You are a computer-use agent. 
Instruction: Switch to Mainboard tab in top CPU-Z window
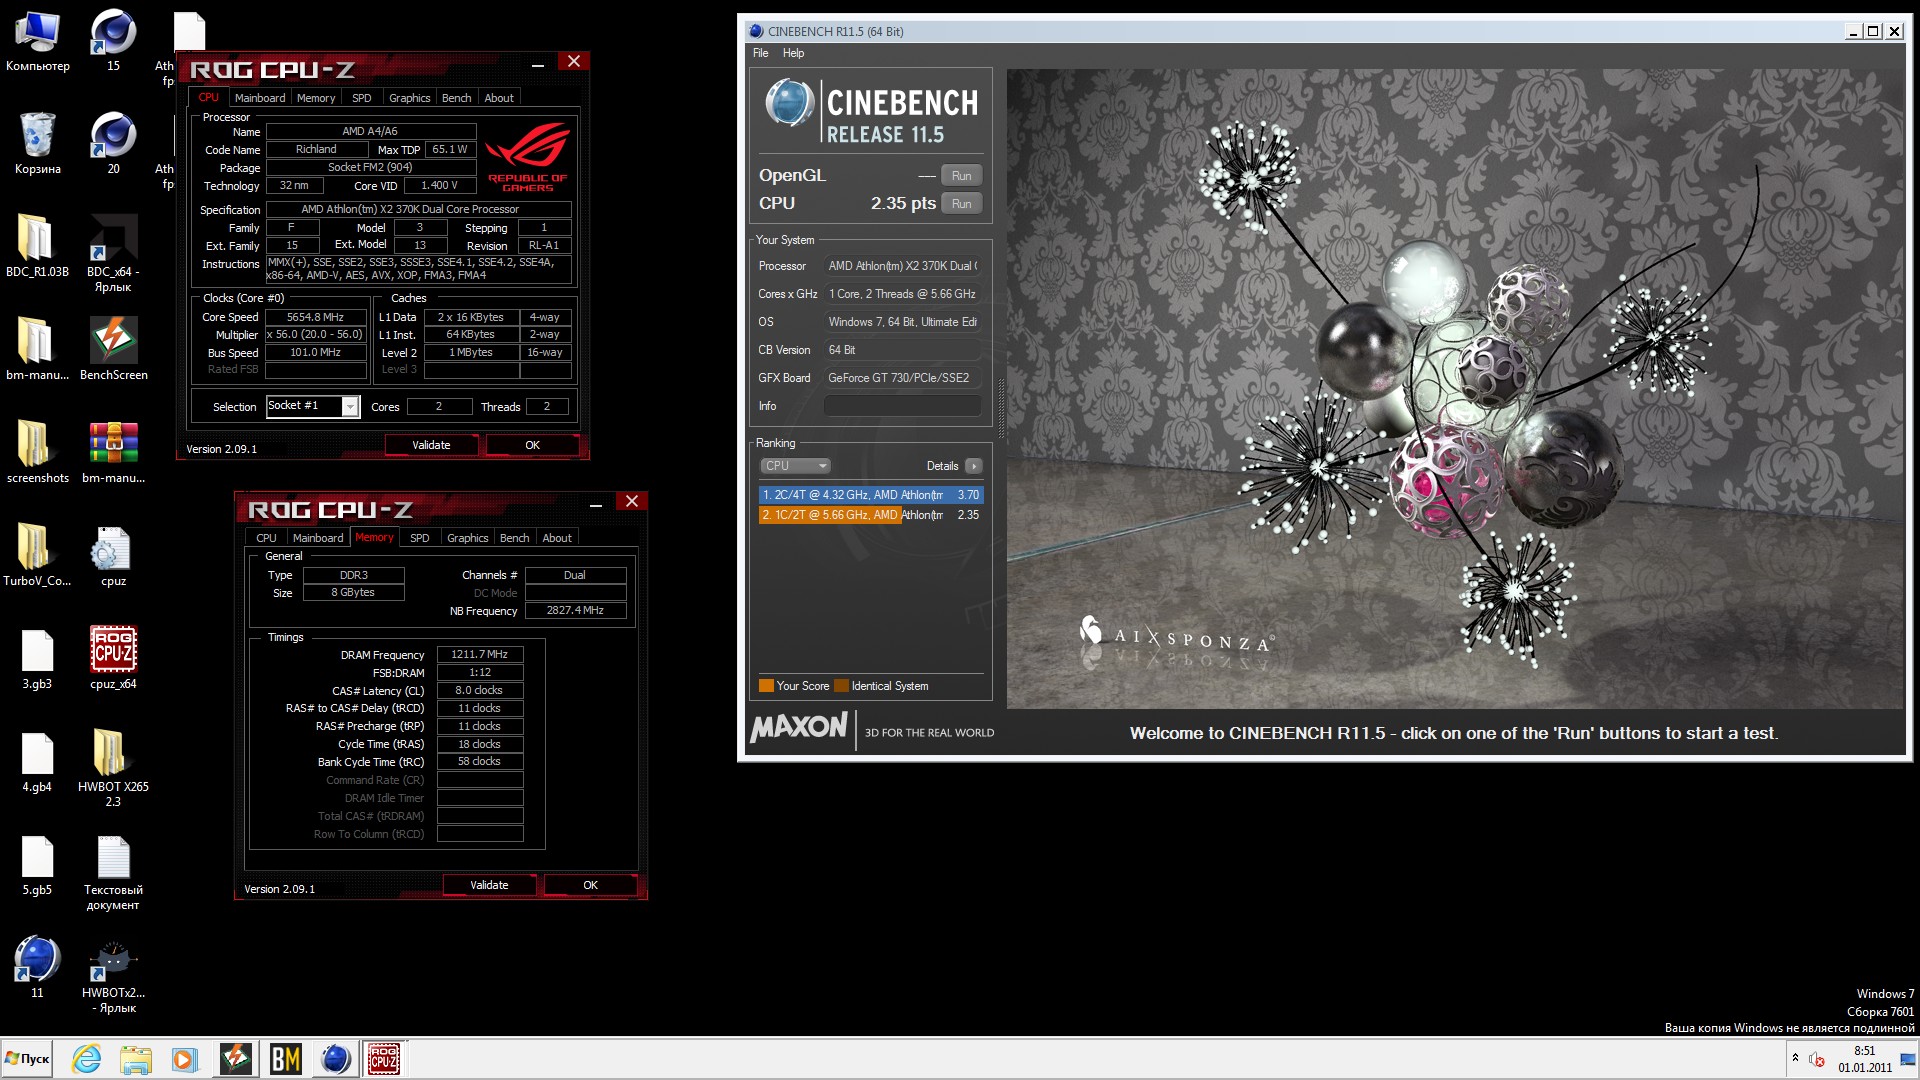coord(260,98)
